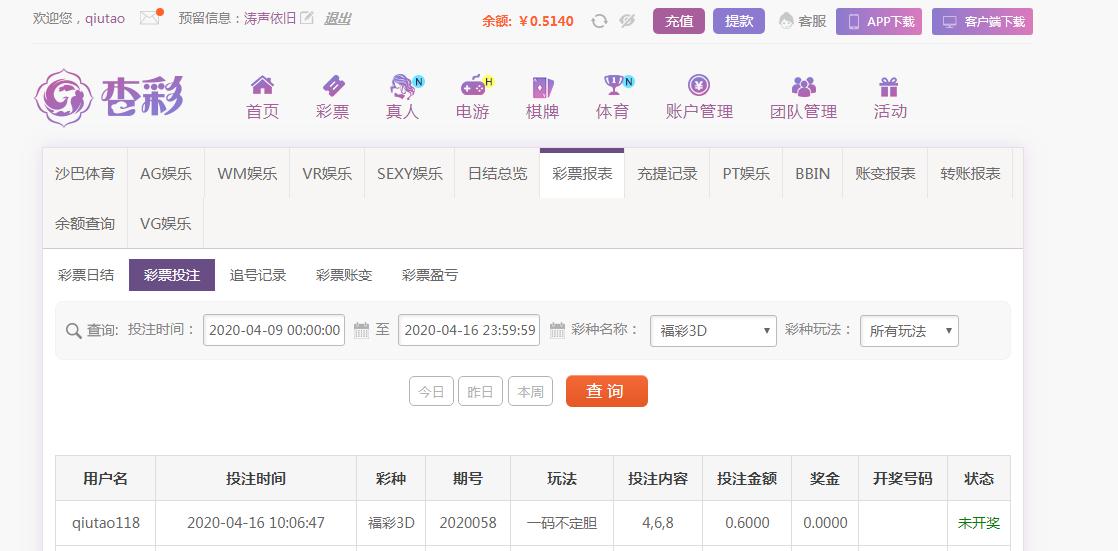Click bet time 2020-04-16 10:06:47 cell
The width and height of the screenshot is (1118, 551).
pos(256,522)
